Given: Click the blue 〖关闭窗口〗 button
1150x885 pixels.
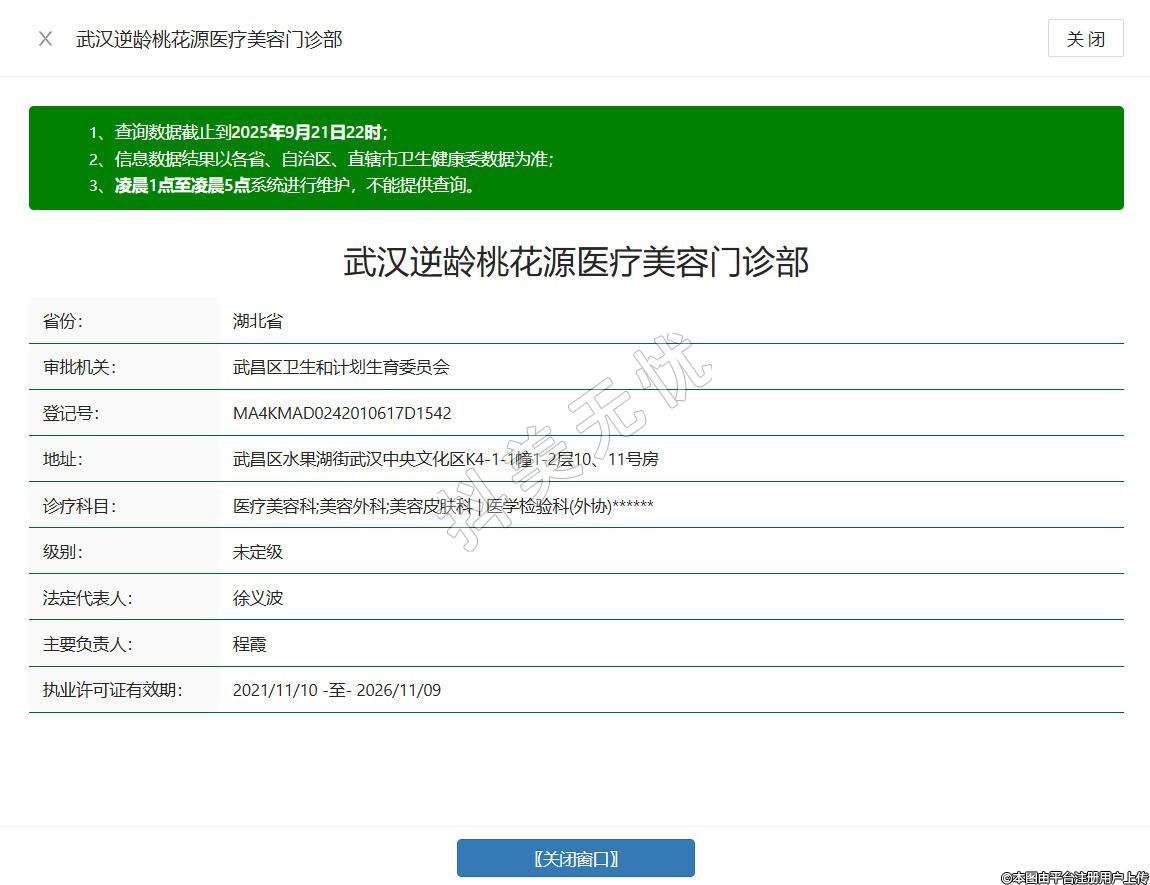Looking at the screenshot, I should tap(575, 858).
